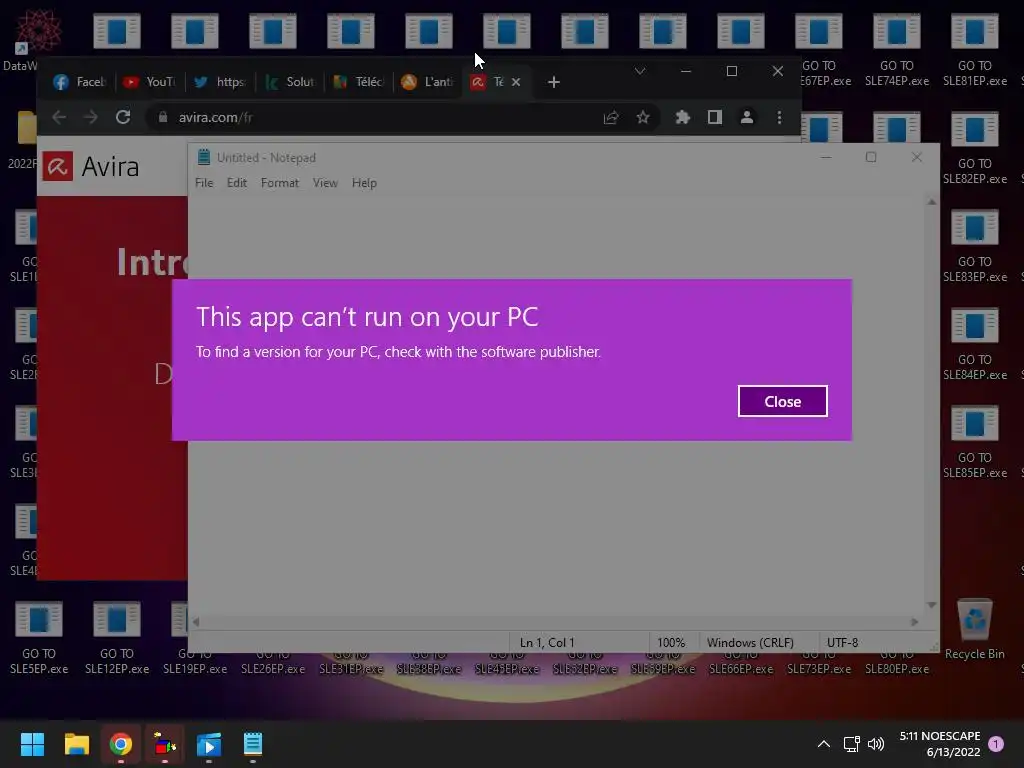Viewport: 1024px width, 768px height.
Task: Click 'Ln 1, Col 1' in Notepad status bar
Action: click(x=547, y=643)
